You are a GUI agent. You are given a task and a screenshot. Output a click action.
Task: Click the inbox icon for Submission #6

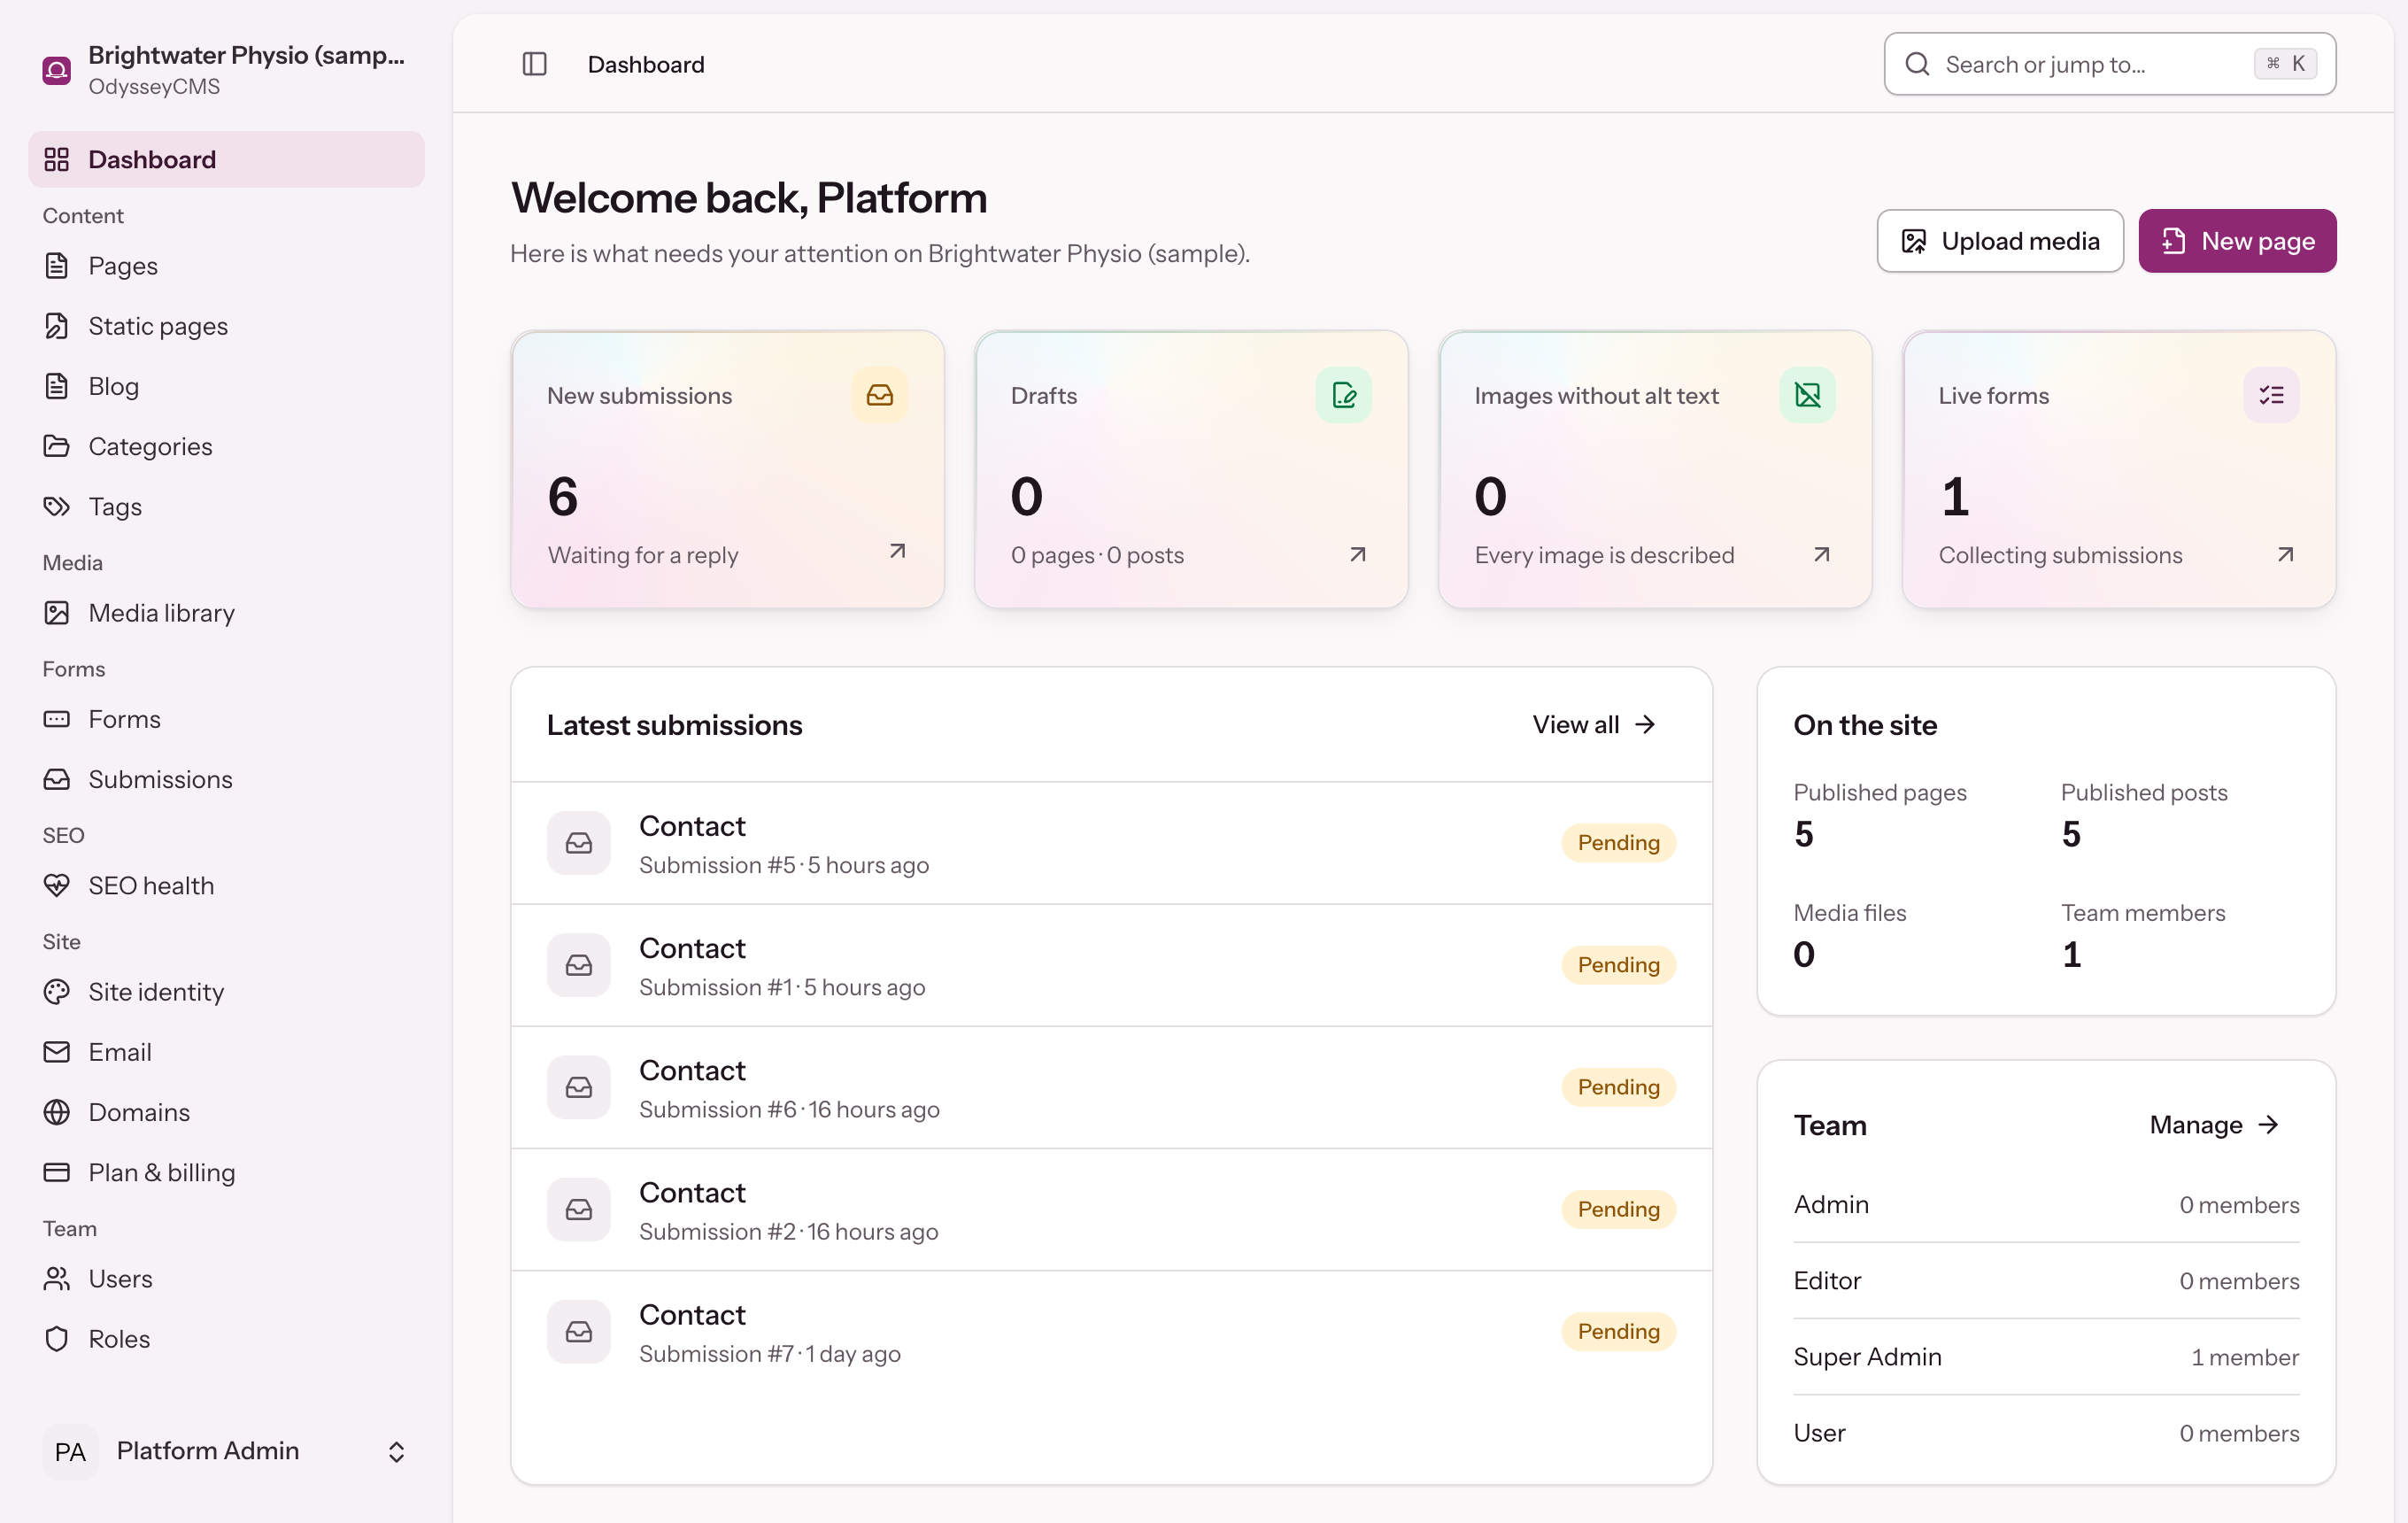point(579,1087)
